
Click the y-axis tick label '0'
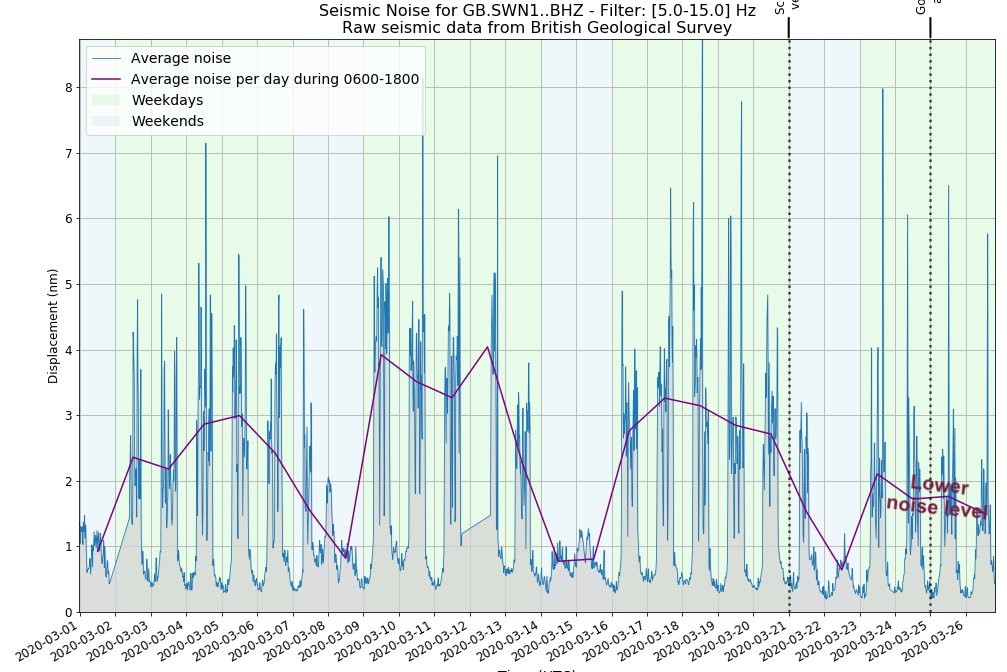[69, 612]
